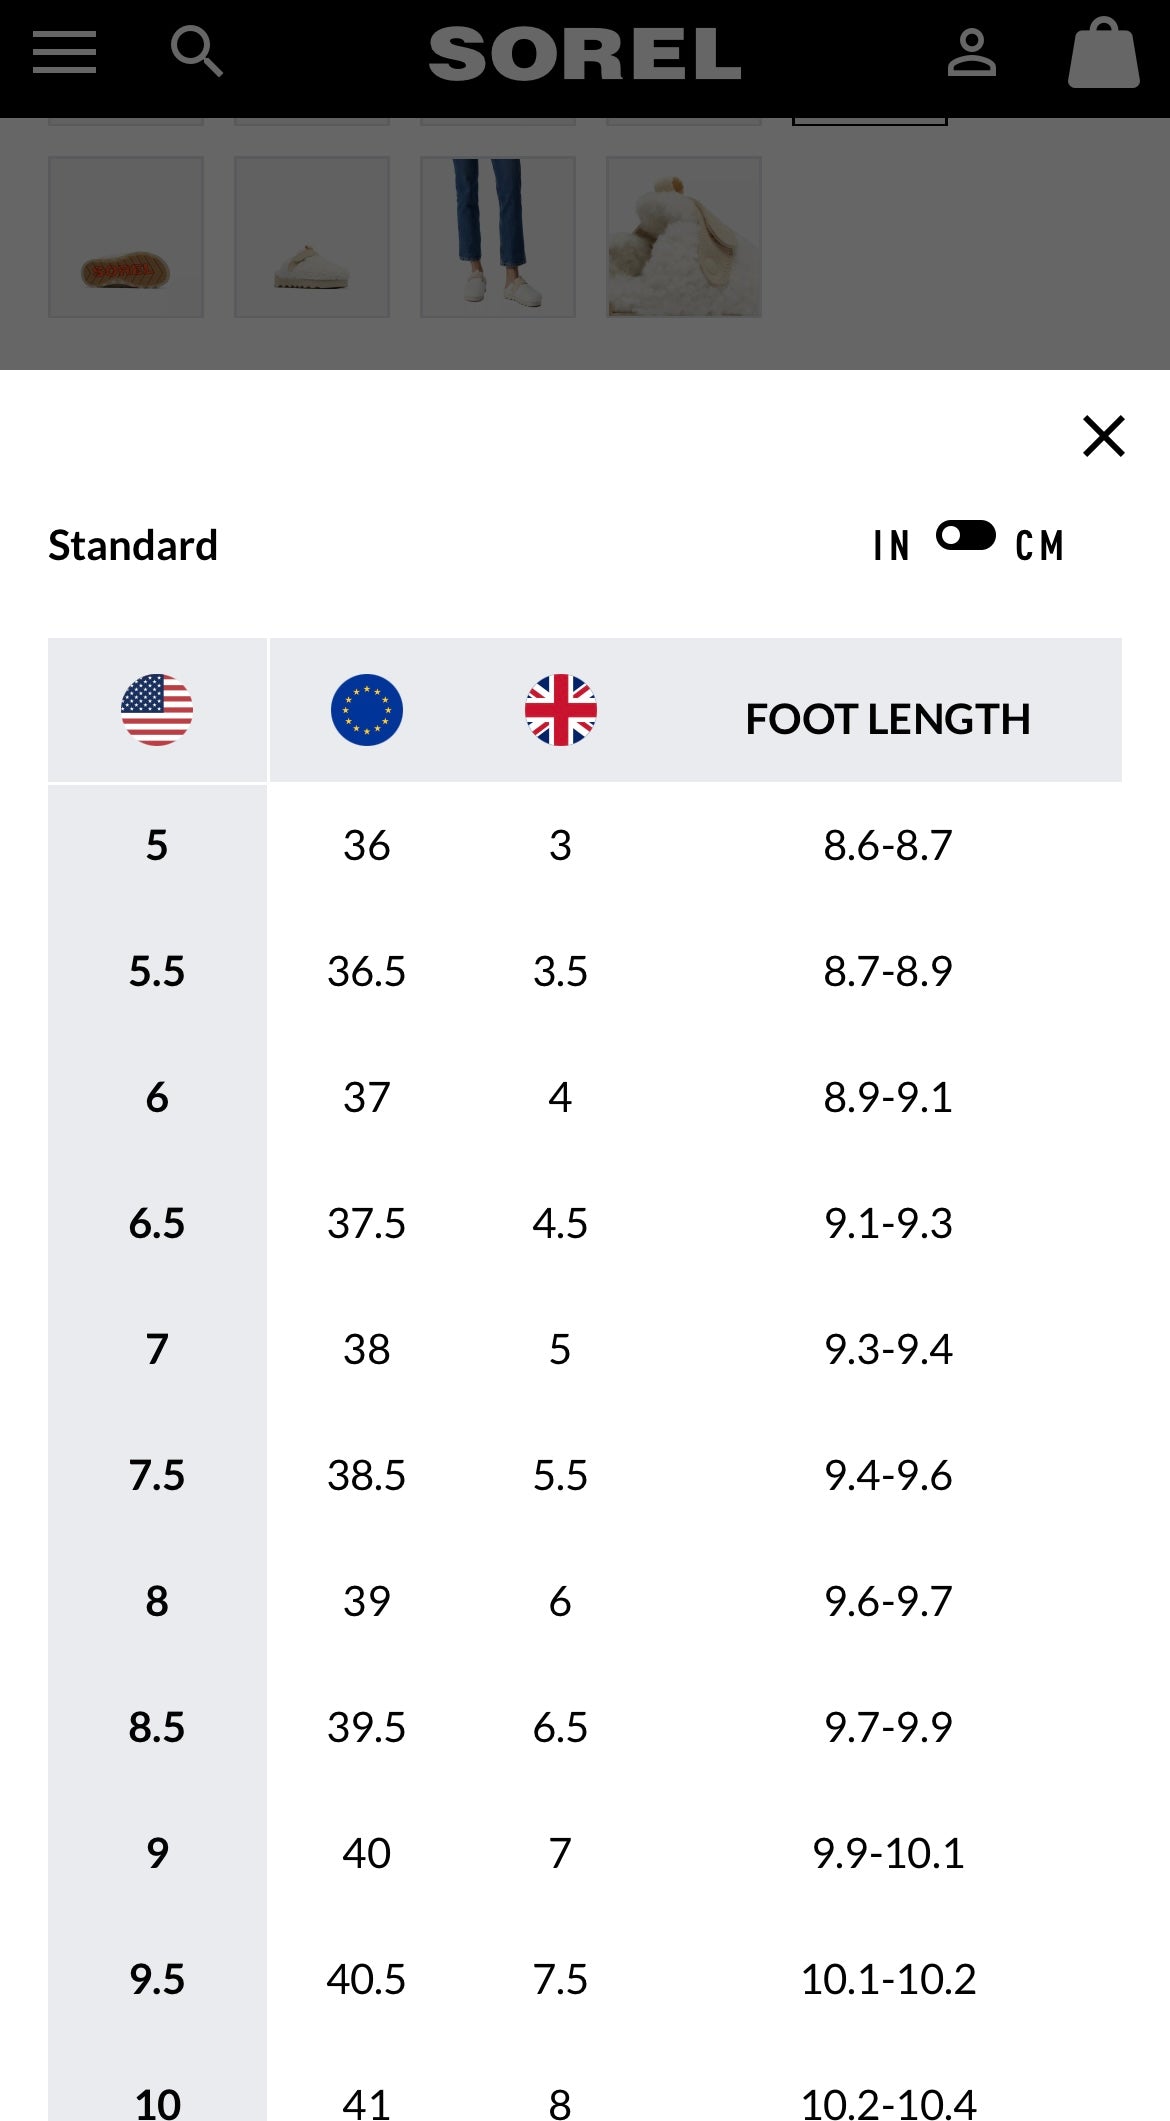
Task: Click the UK flag column header
Action: [x=560, y=710]
